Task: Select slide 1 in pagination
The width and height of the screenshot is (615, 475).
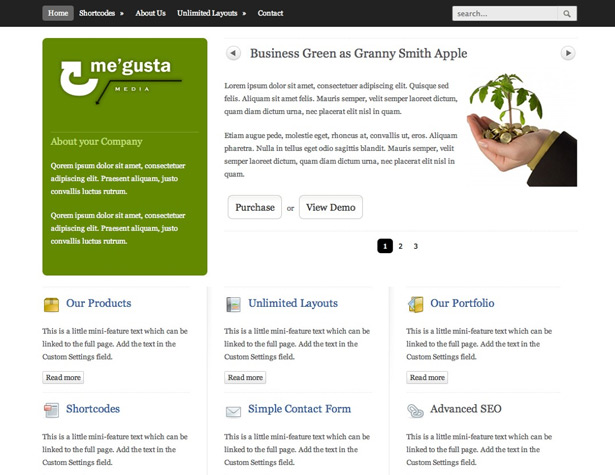Action: click(385, 246)
